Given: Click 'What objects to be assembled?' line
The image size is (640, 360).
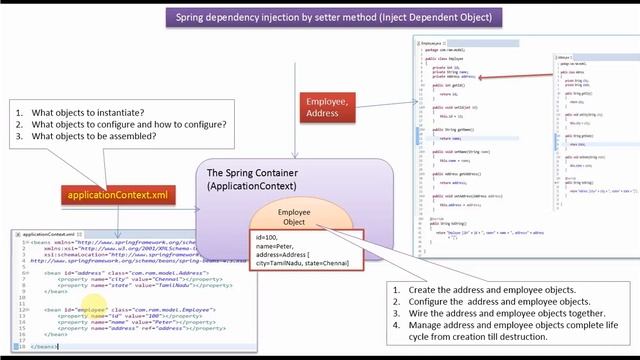Looking at the screenshot, I should click(x=93, y=136).
